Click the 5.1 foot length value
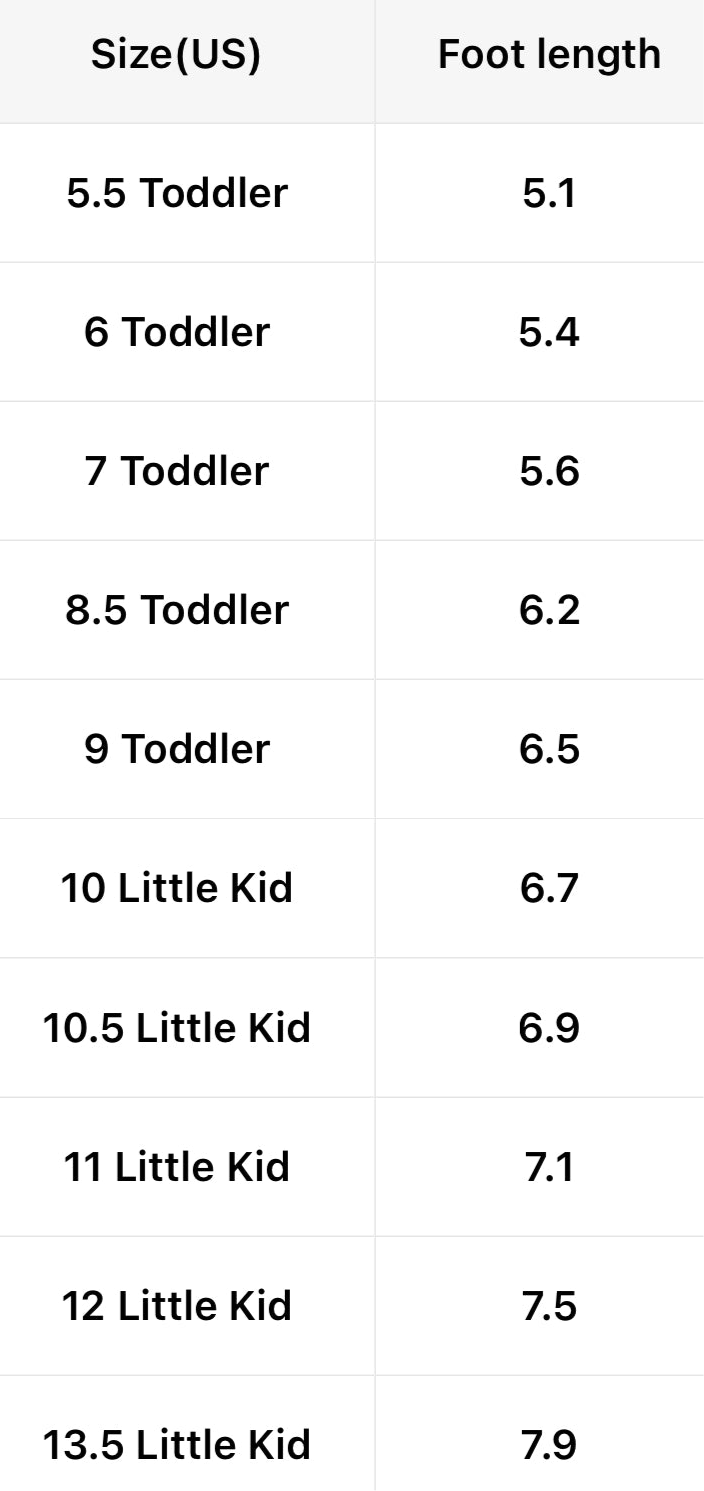This screenshot has width=704, height=1491. coord(549,193)
